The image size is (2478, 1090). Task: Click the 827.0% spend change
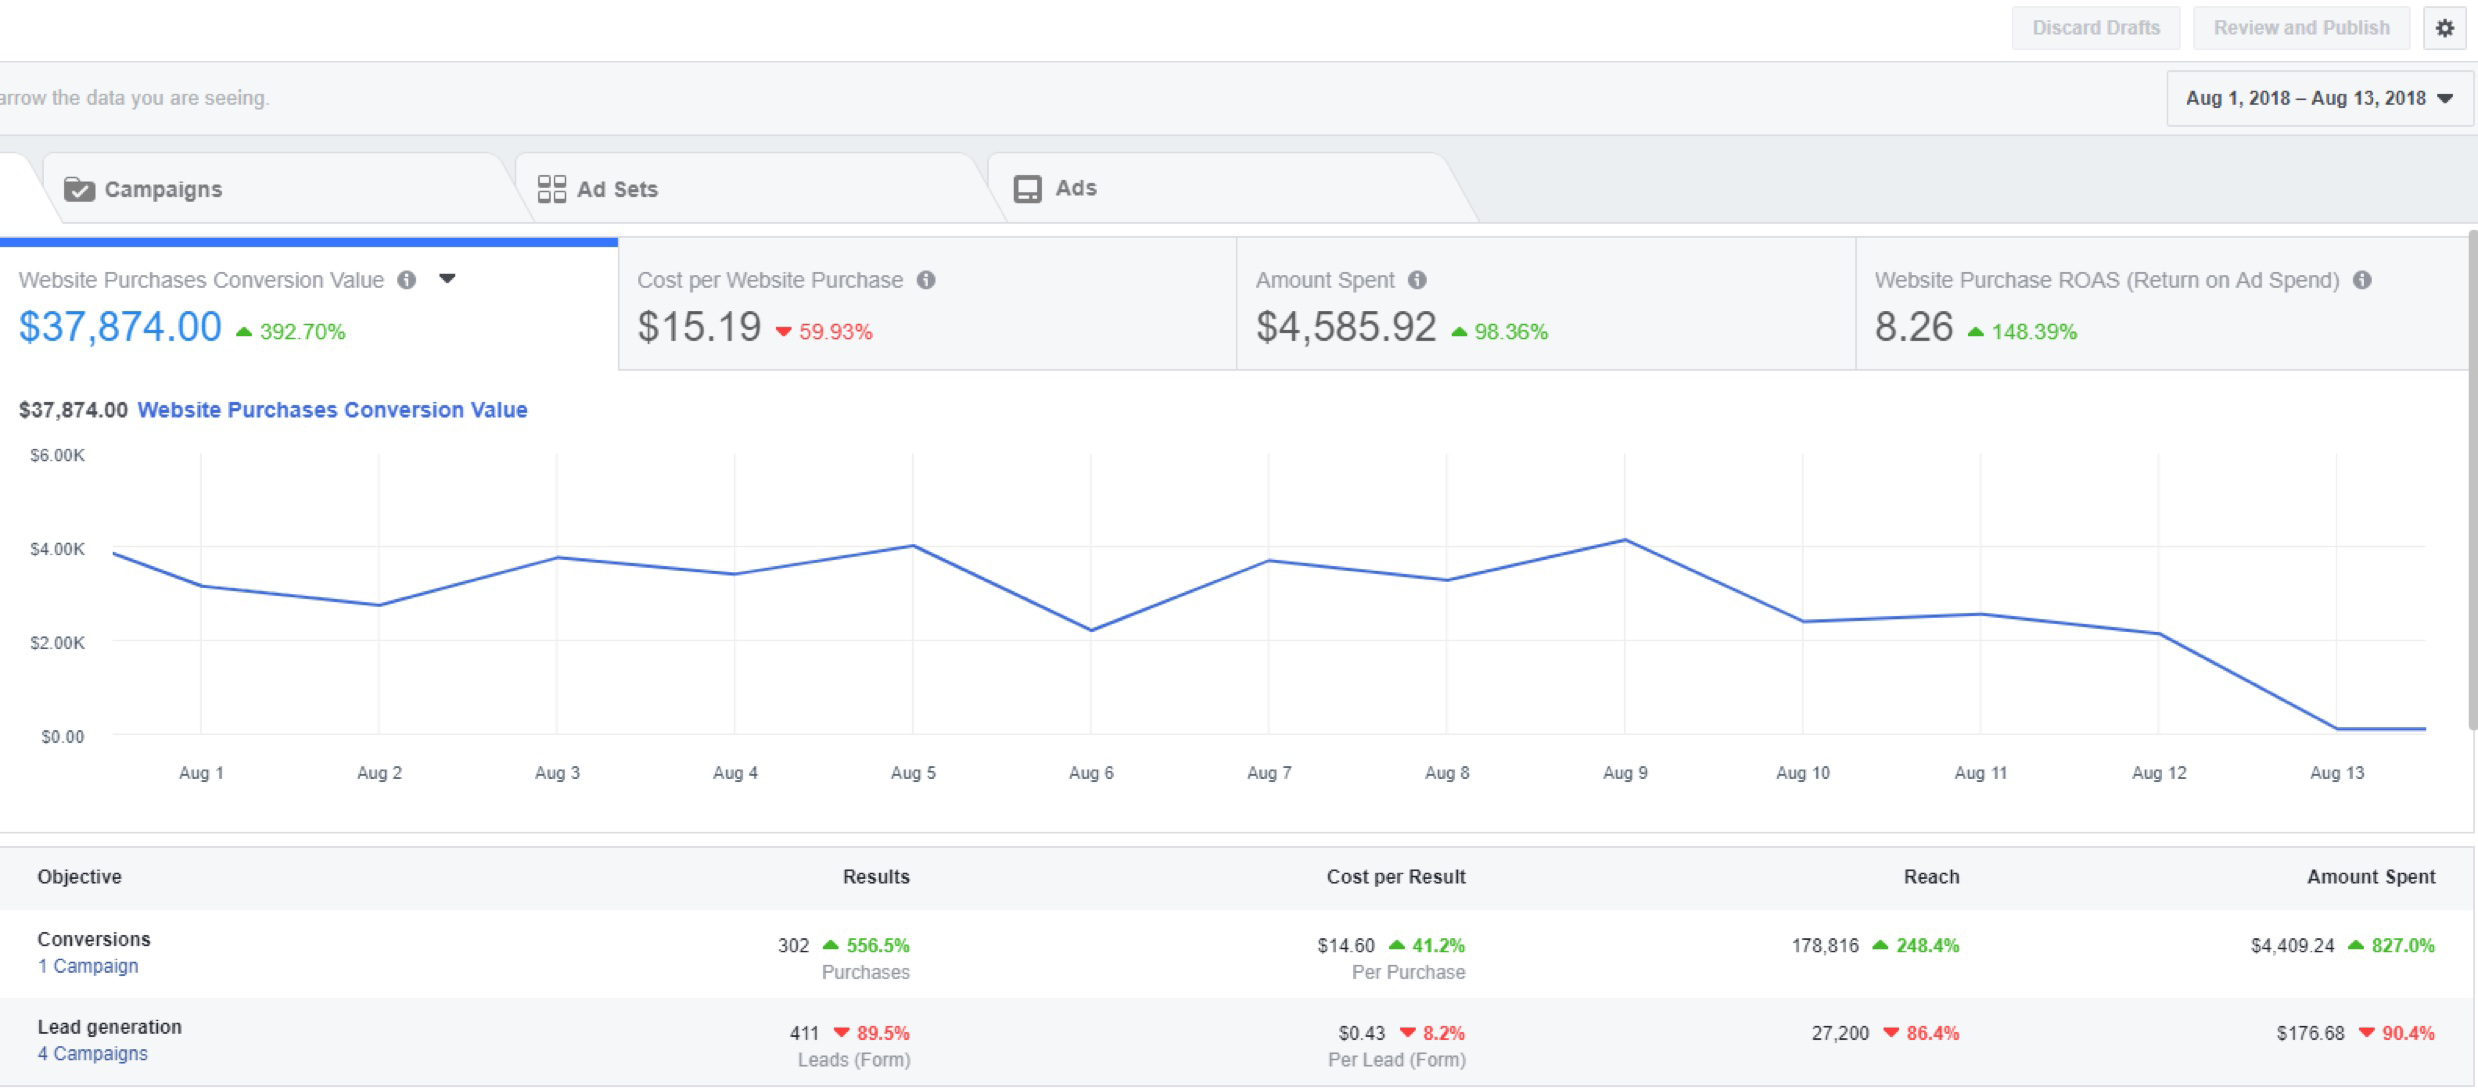[2391, 945]
